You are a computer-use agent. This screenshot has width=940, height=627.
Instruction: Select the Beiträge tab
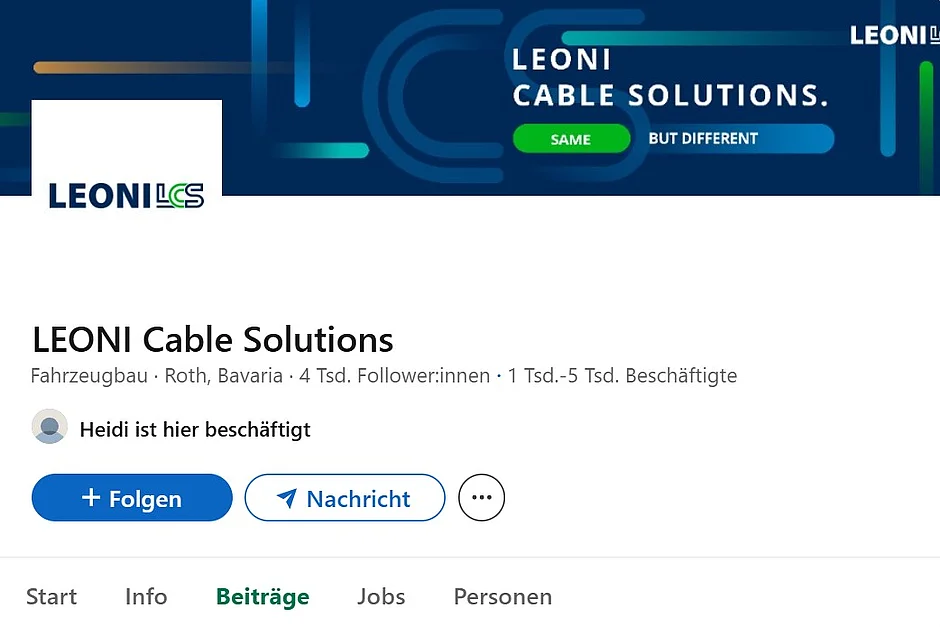262,597
